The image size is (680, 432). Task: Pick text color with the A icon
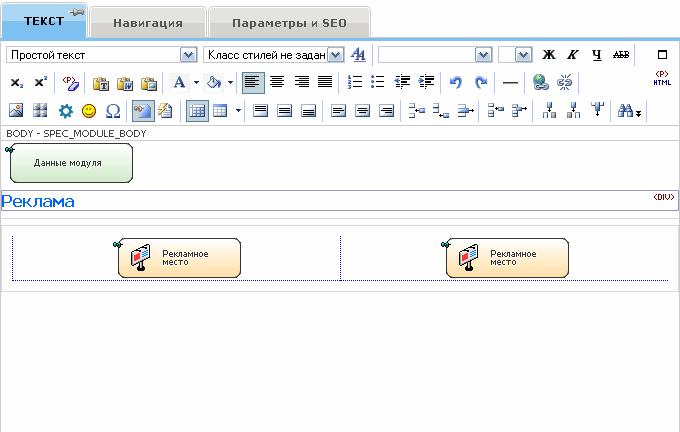point(178,82)
